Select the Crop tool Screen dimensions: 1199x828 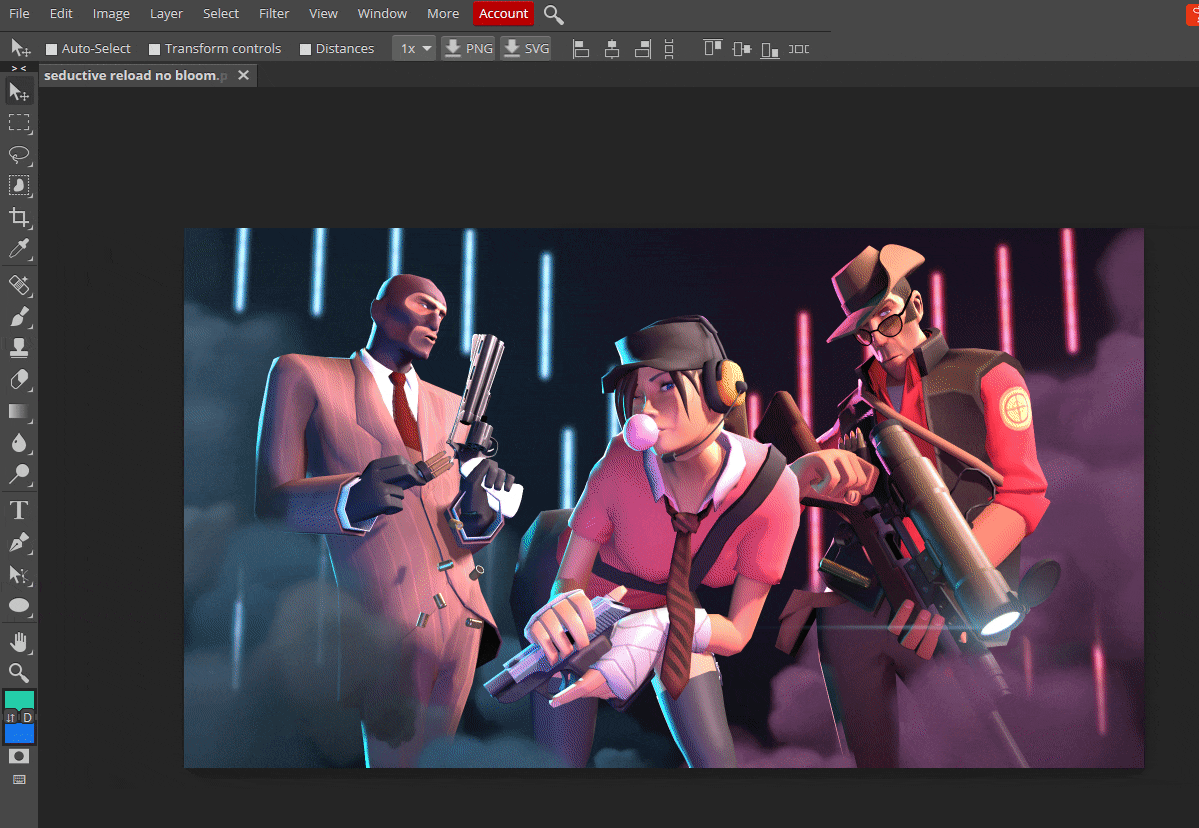click(x=19, y=217)
